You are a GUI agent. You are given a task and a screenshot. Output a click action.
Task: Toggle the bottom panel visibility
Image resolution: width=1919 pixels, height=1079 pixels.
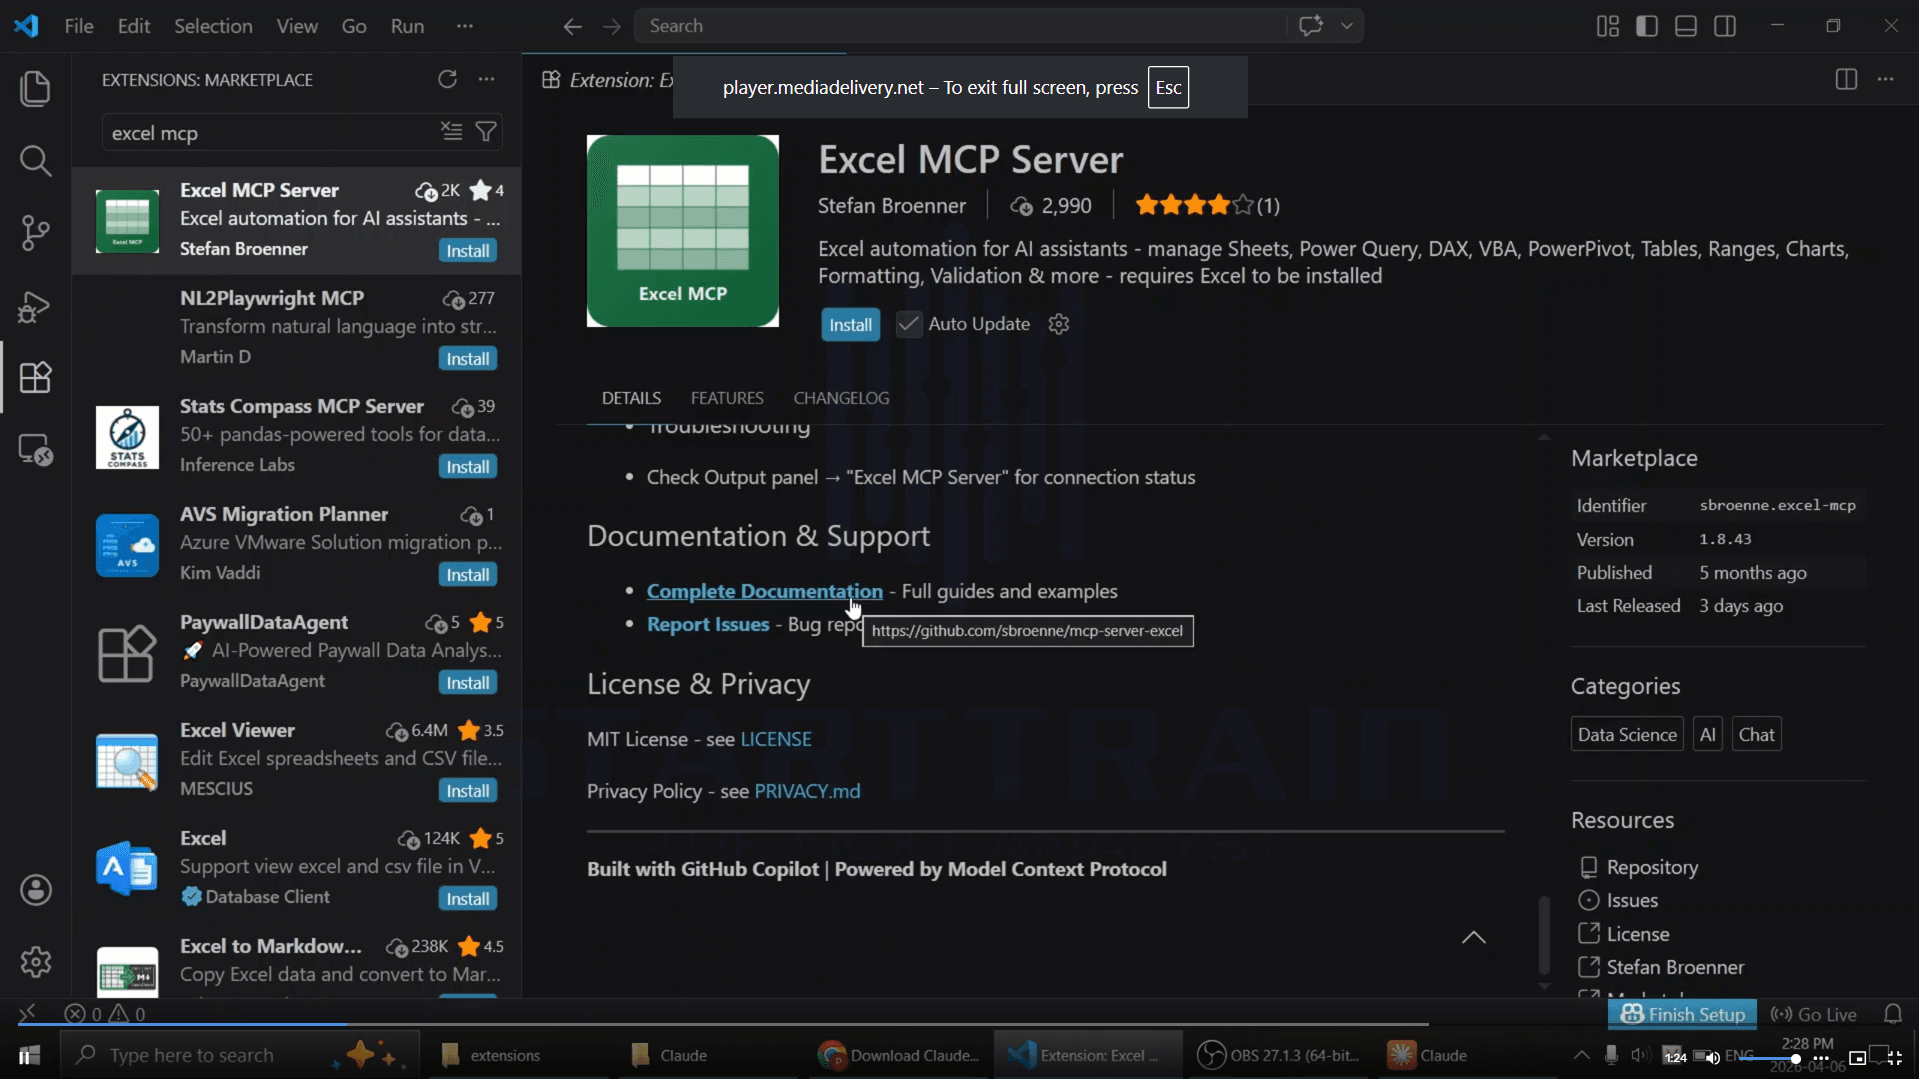[x=1686, y=26]
